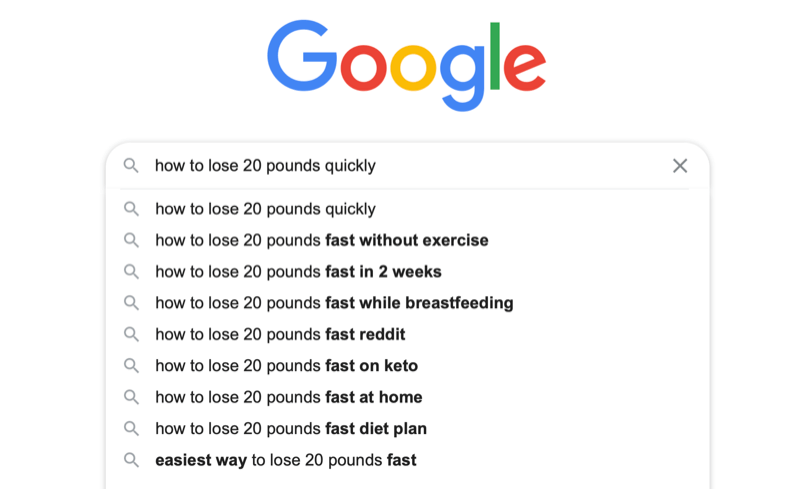Choose the 'fast without exercise' suggestion
The width and height of the screenshot is (800, 489).
pos(407,240)
